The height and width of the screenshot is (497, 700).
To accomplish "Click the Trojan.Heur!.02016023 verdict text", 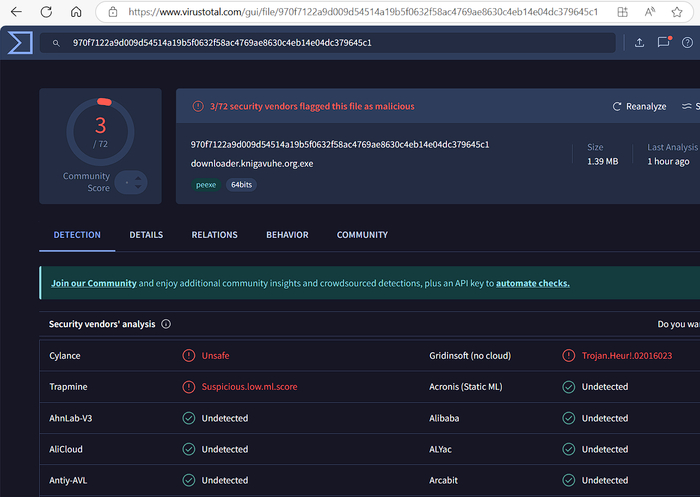I will click(627, 356).
